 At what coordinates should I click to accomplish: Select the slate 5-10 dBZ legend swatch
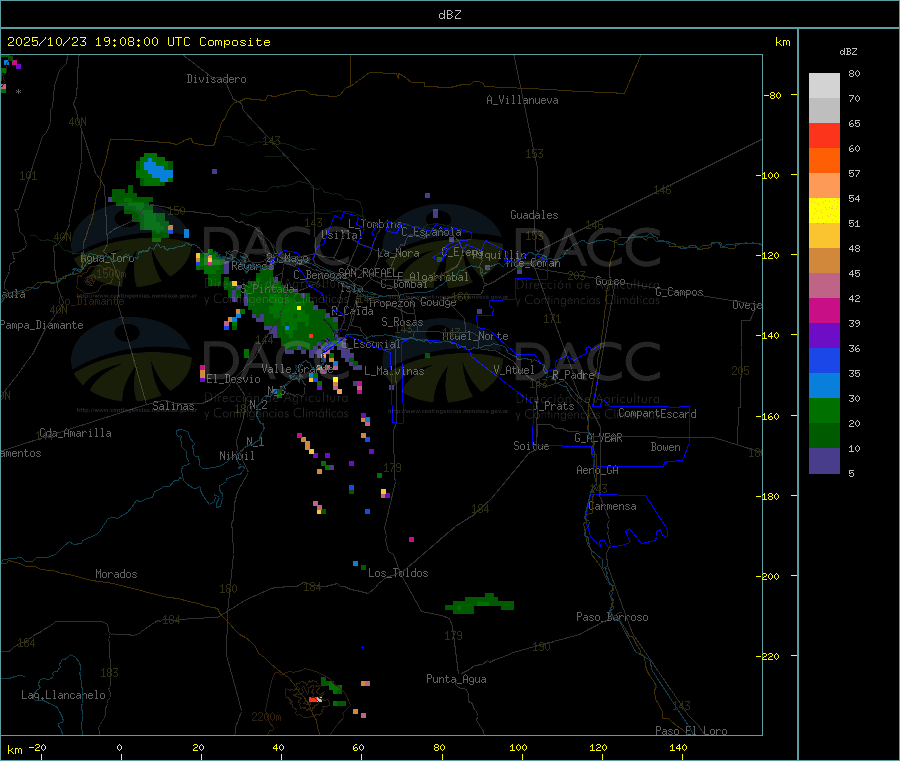824,461
